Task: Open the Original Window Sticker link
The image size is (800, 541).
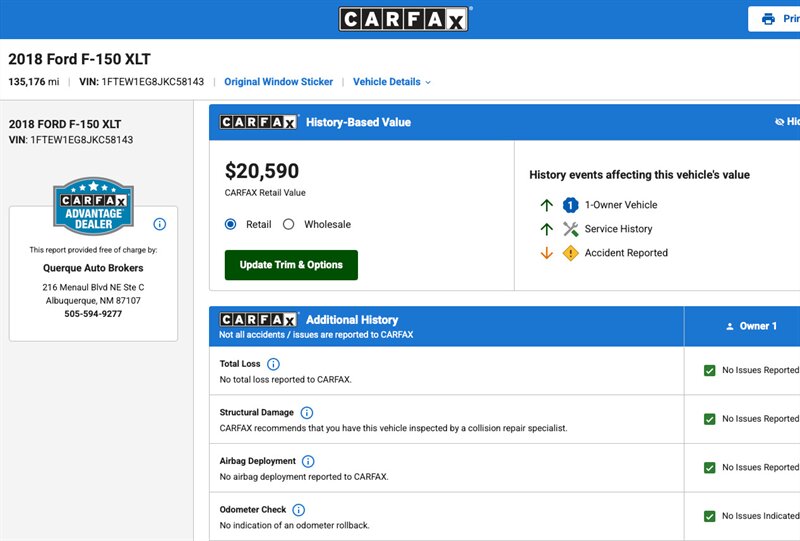Action: coord(279,82)
